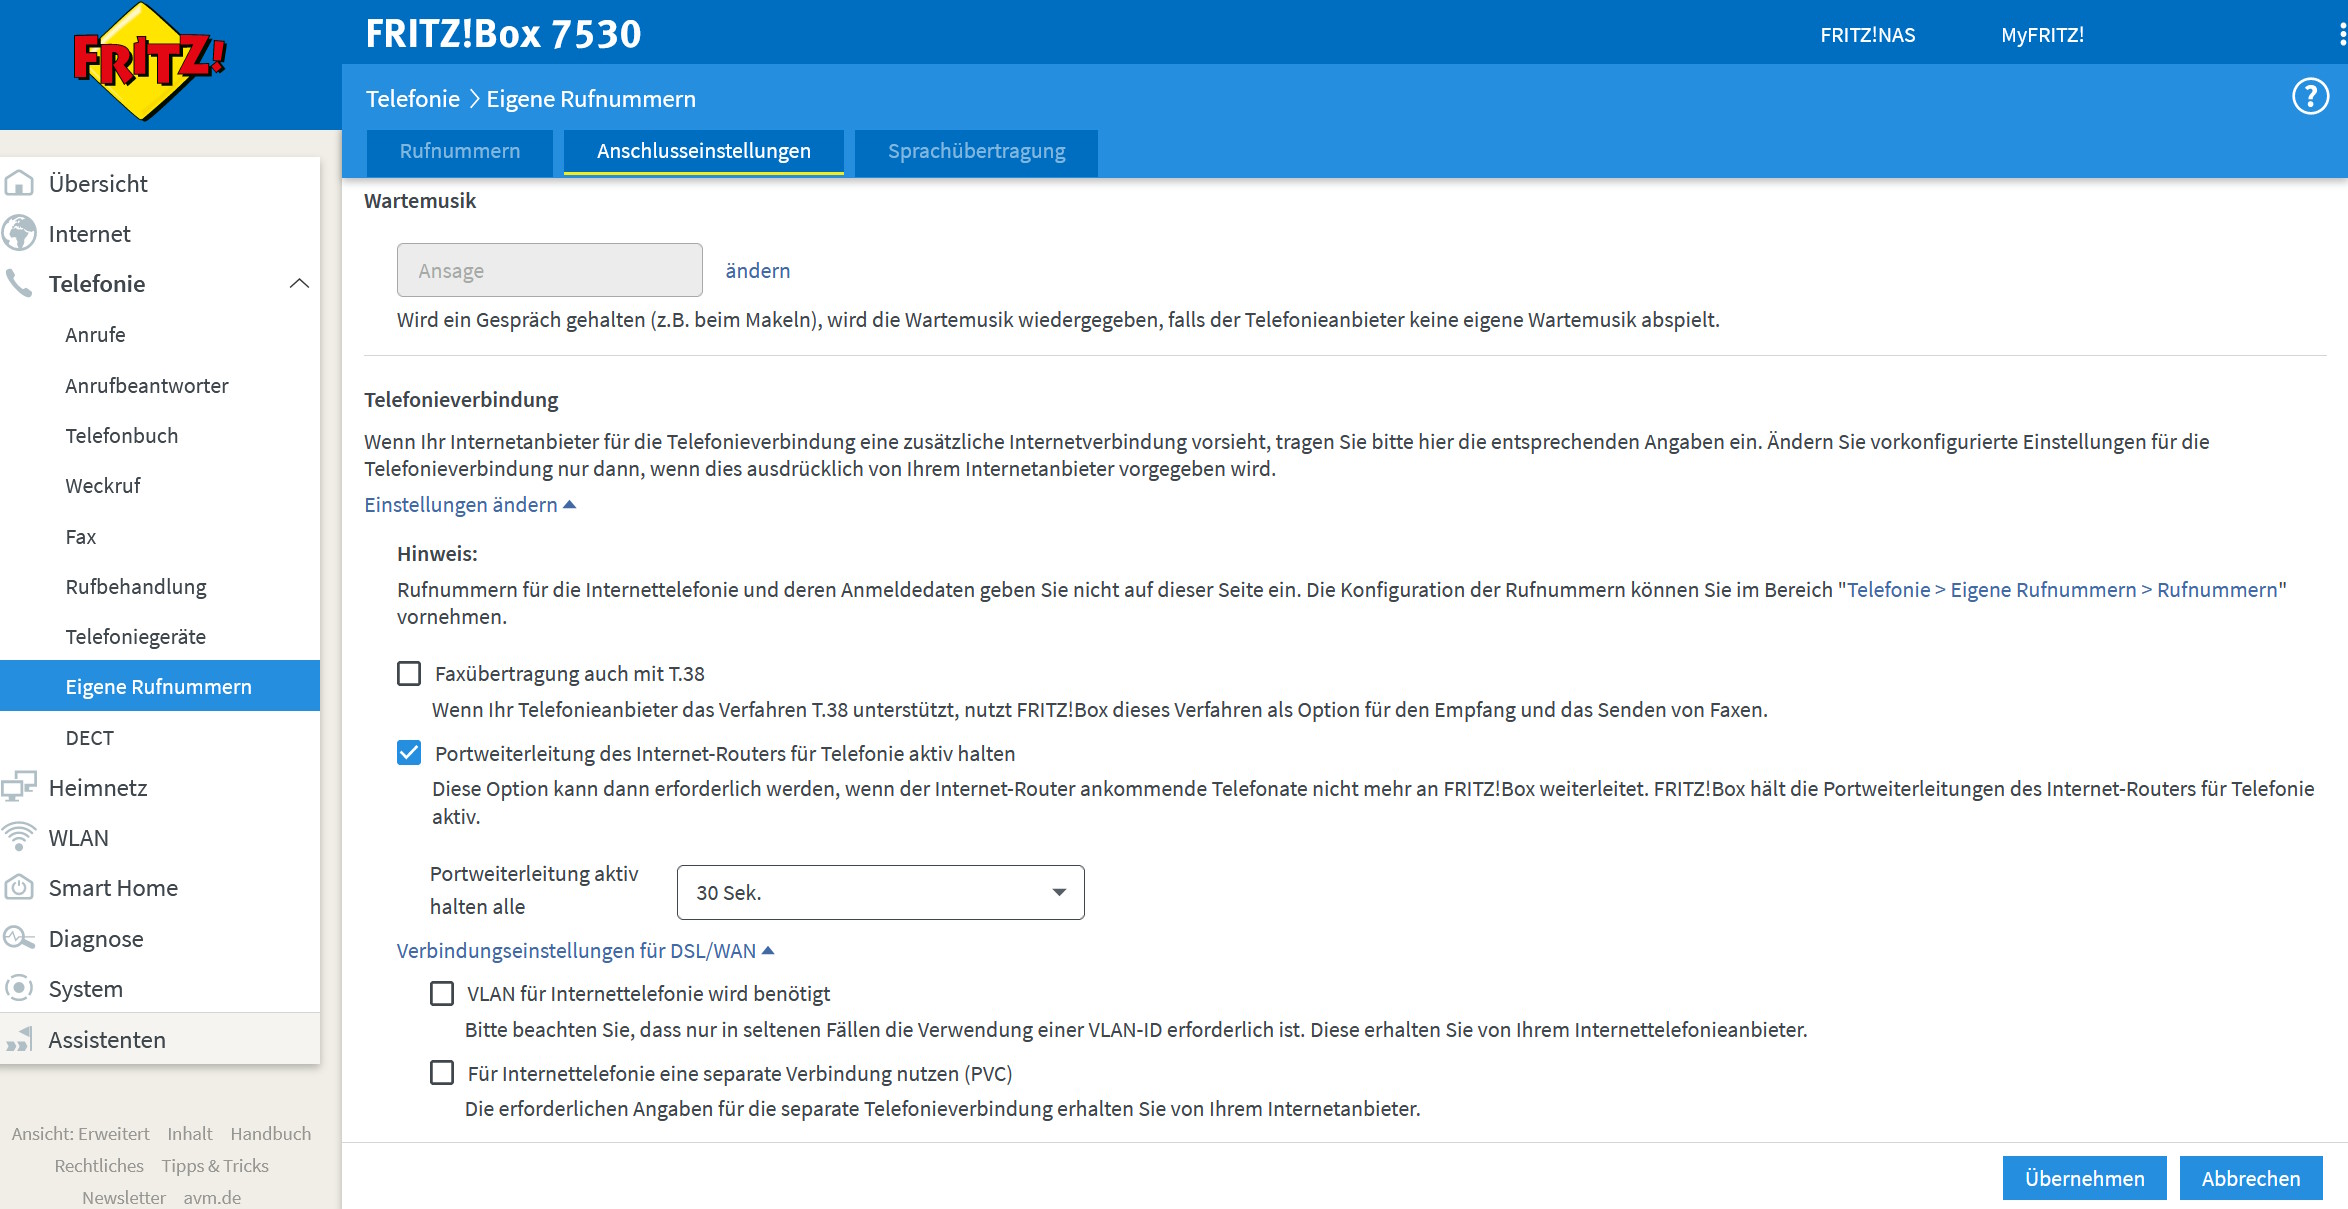The width and height of the screenshot is (2348, 1209).
Task: Collapse the Telefonie sidebar menu chevron
Action: point(299,283)
